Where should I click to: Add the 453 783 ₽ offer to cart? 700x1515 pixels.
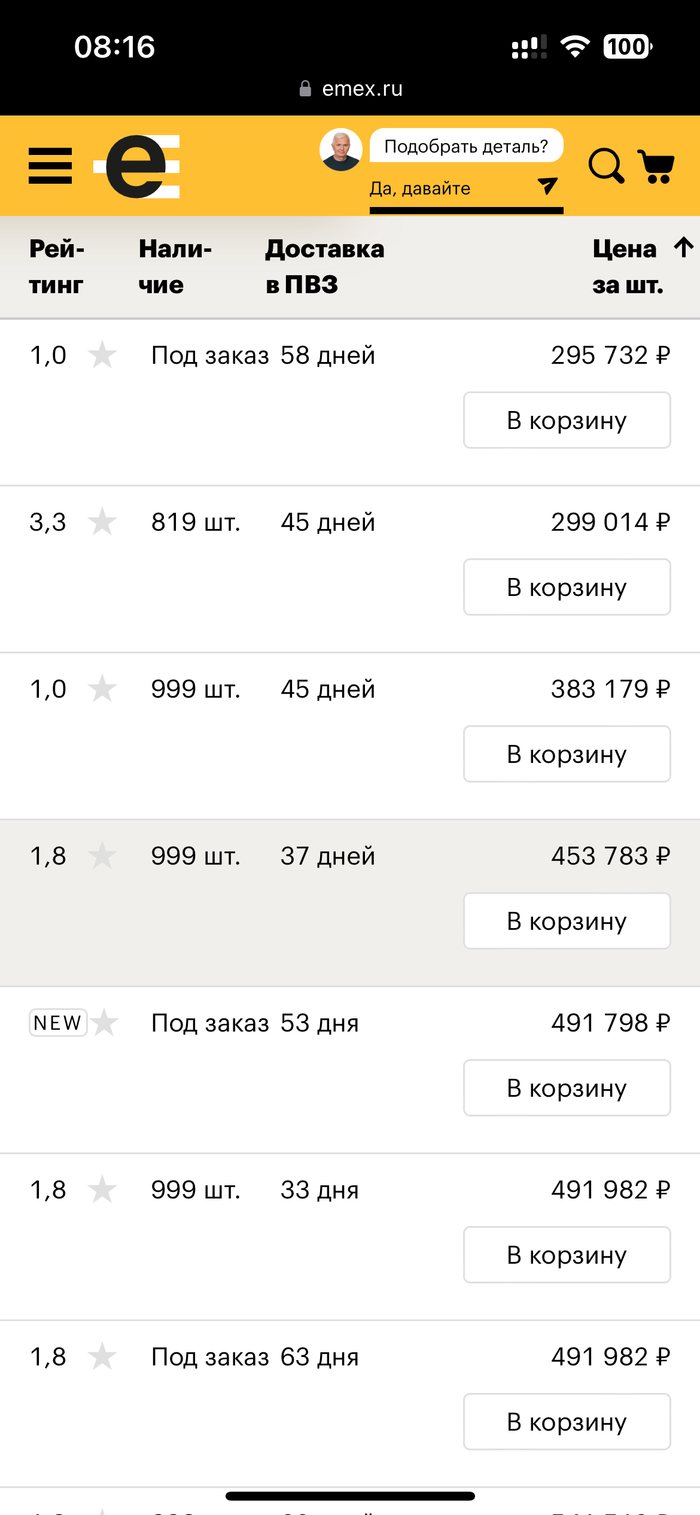click(566, 922)
